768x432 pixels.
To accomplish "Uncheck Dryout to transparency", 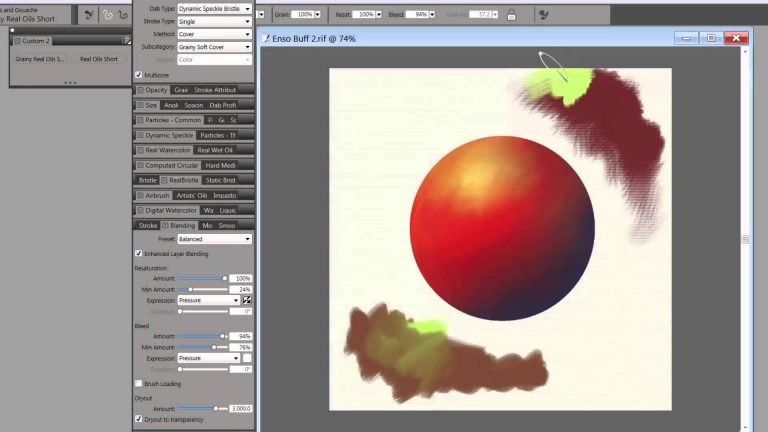I will [x=138, y=420].
